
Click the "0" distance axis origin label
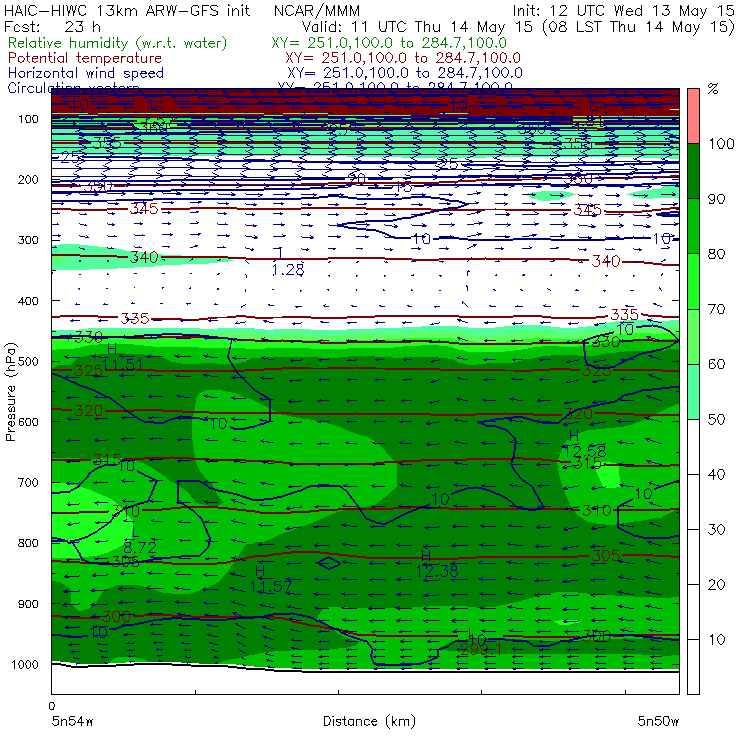pyautogui.click(x=51, y=706)
